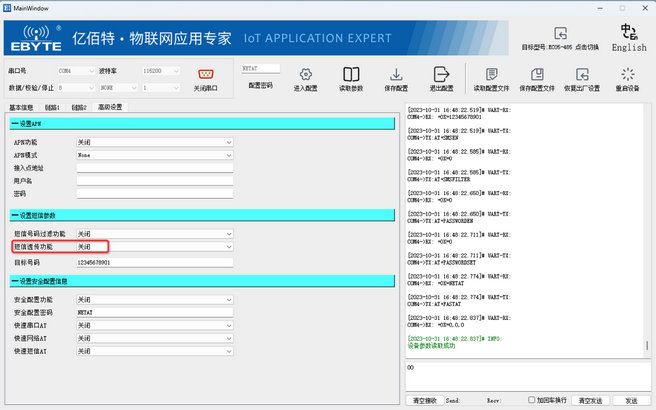The height and width of the screenshot is (410, 656).
Task: Switch to the 基本信息 tab
Action: coord(21,107)
